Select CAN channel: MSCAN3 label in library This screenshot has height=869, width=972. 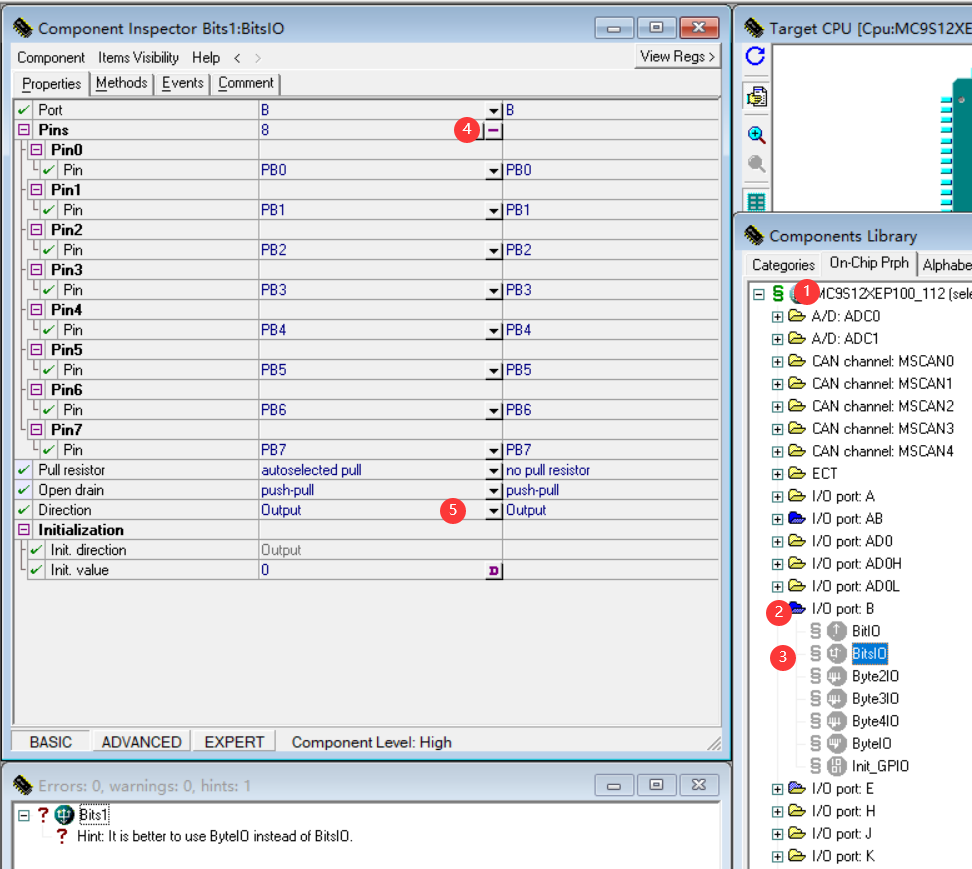pyautogui.click(x=883, y=429)
